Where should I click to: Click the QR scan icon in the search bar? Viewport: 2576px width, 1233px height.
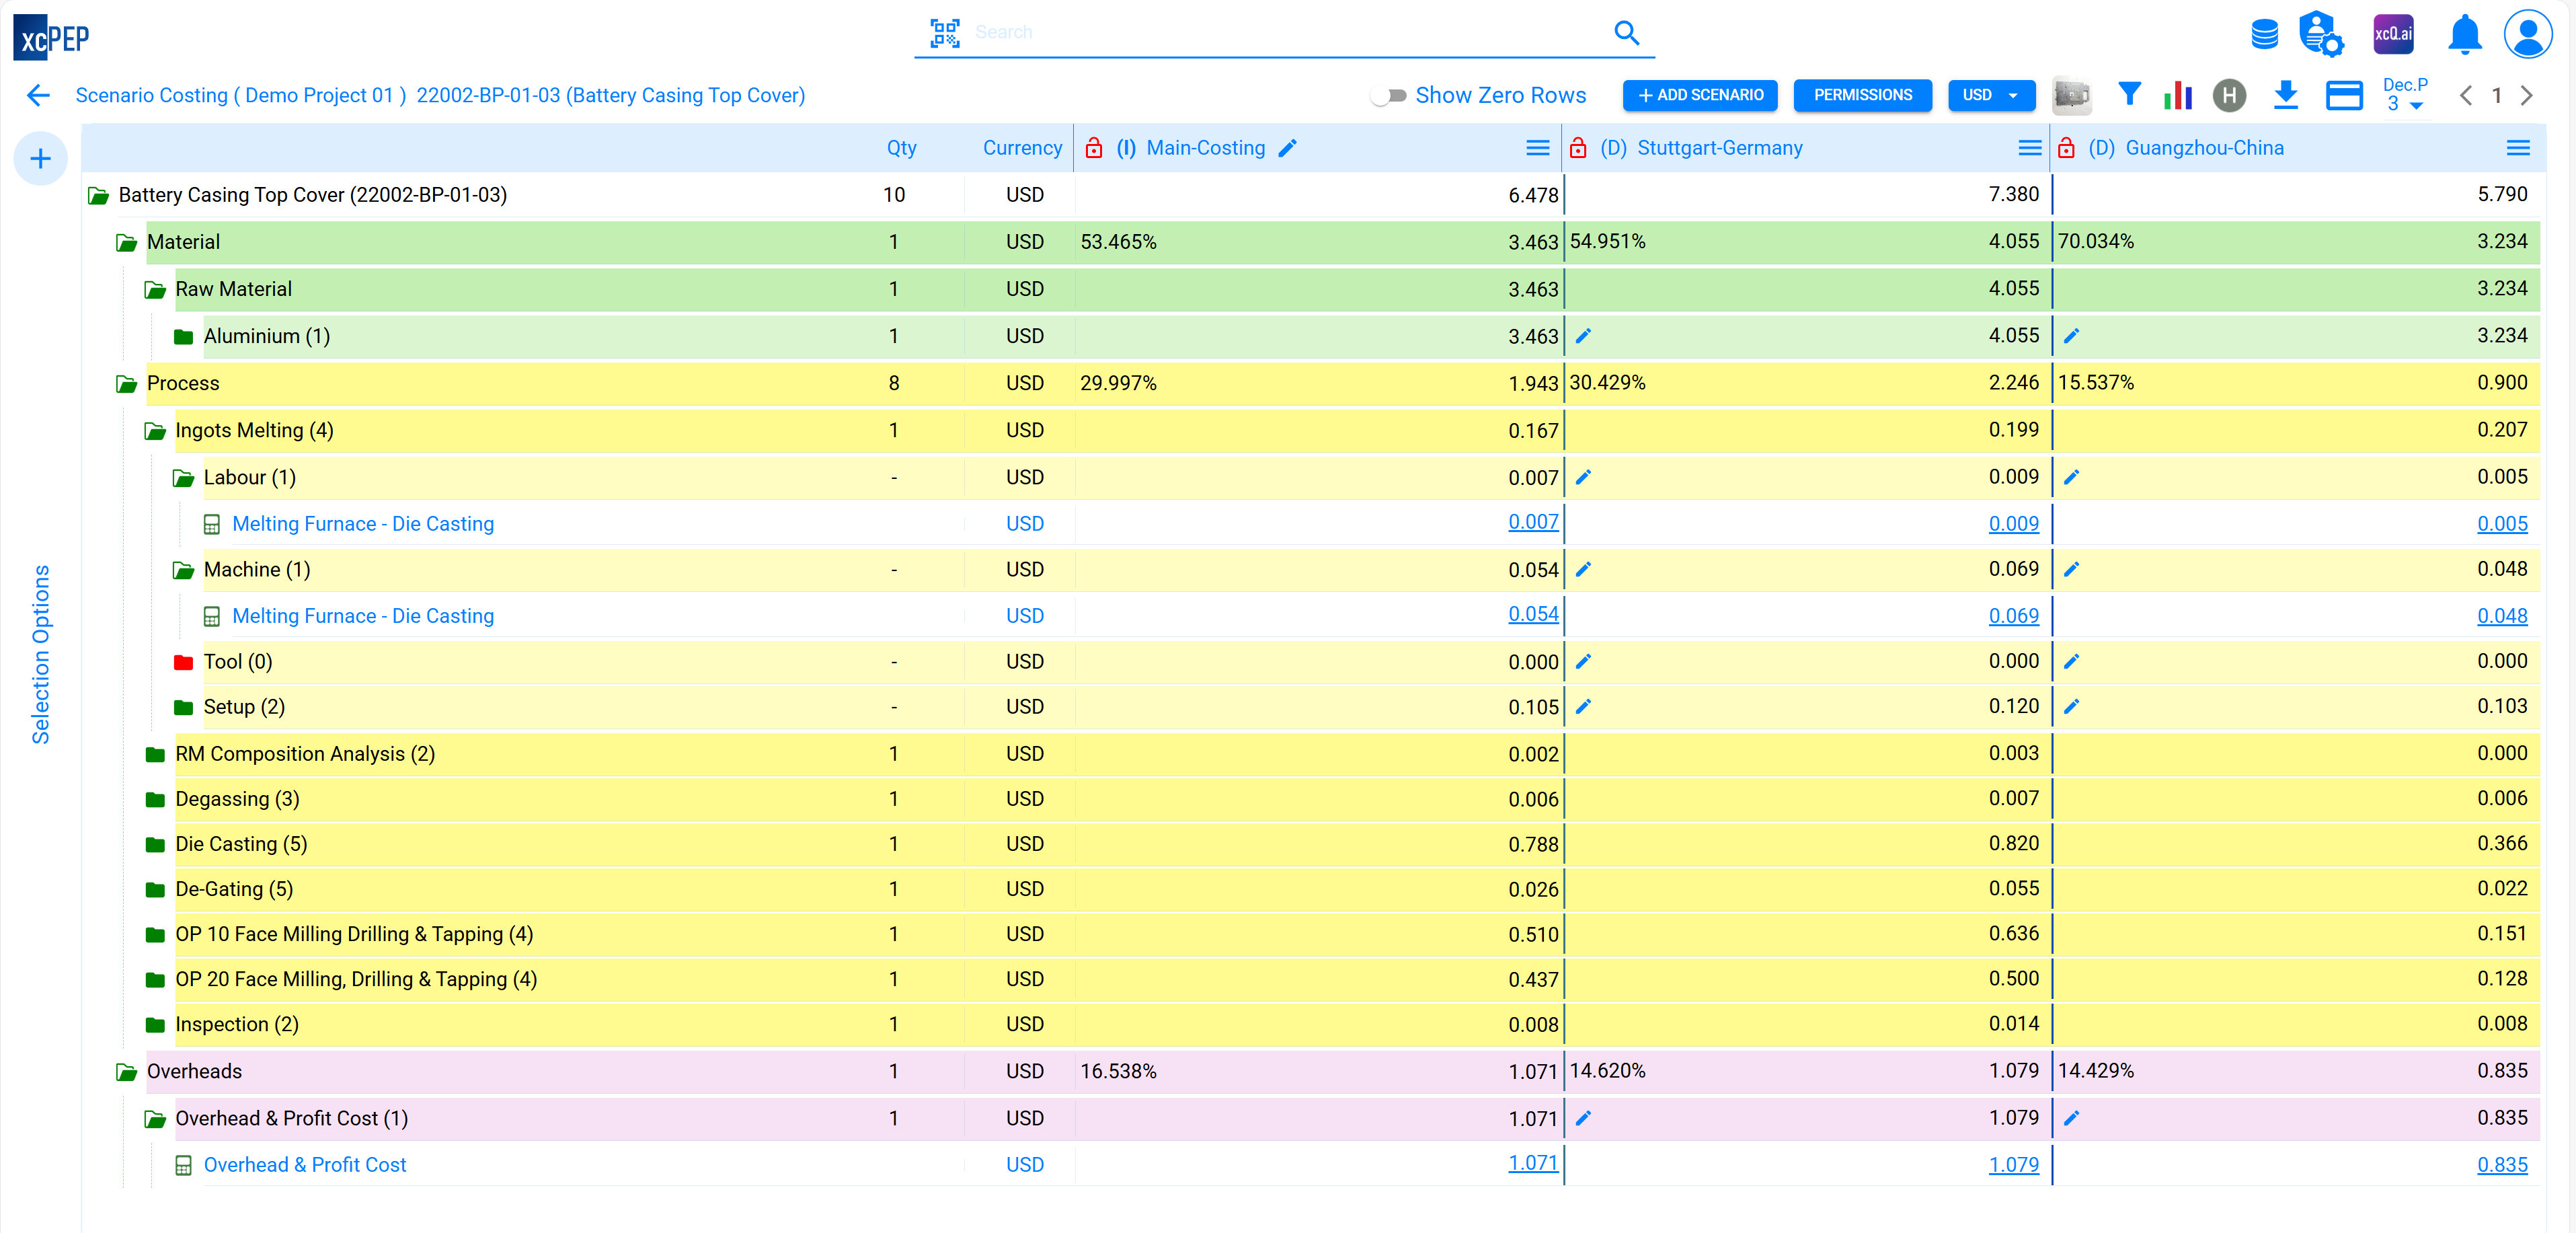pyautogui.click(x=944, y=32)
